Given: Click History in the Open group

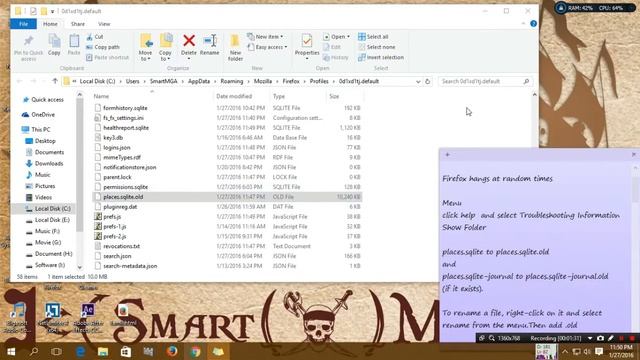Looking at the screenshot, I should coord(336,58).
